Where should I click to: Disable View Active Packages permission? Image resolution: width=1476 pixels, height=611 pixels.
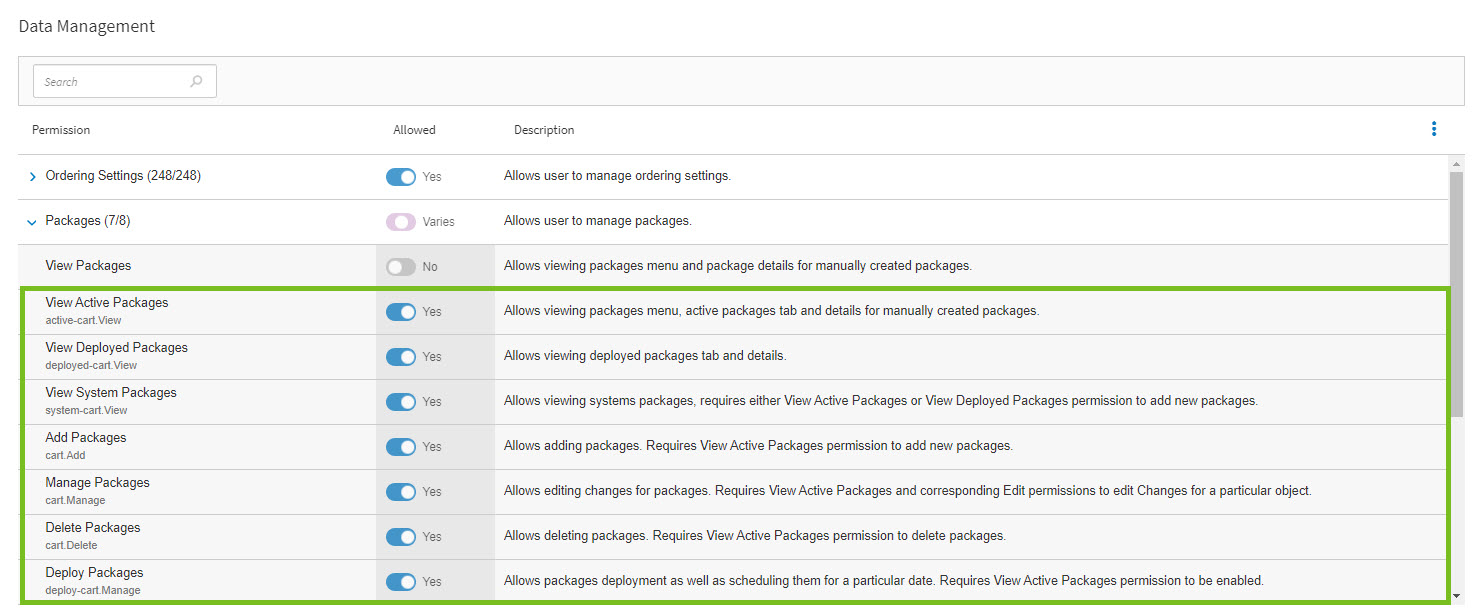401,311
